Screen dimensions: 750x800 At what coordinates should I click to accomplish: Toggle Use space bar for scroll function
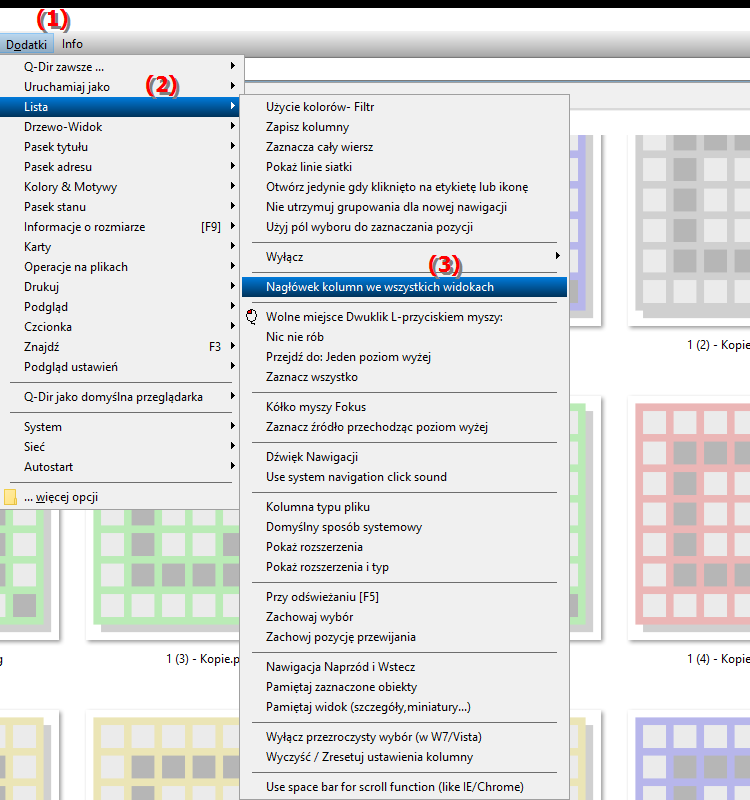(x=404, y=787)
